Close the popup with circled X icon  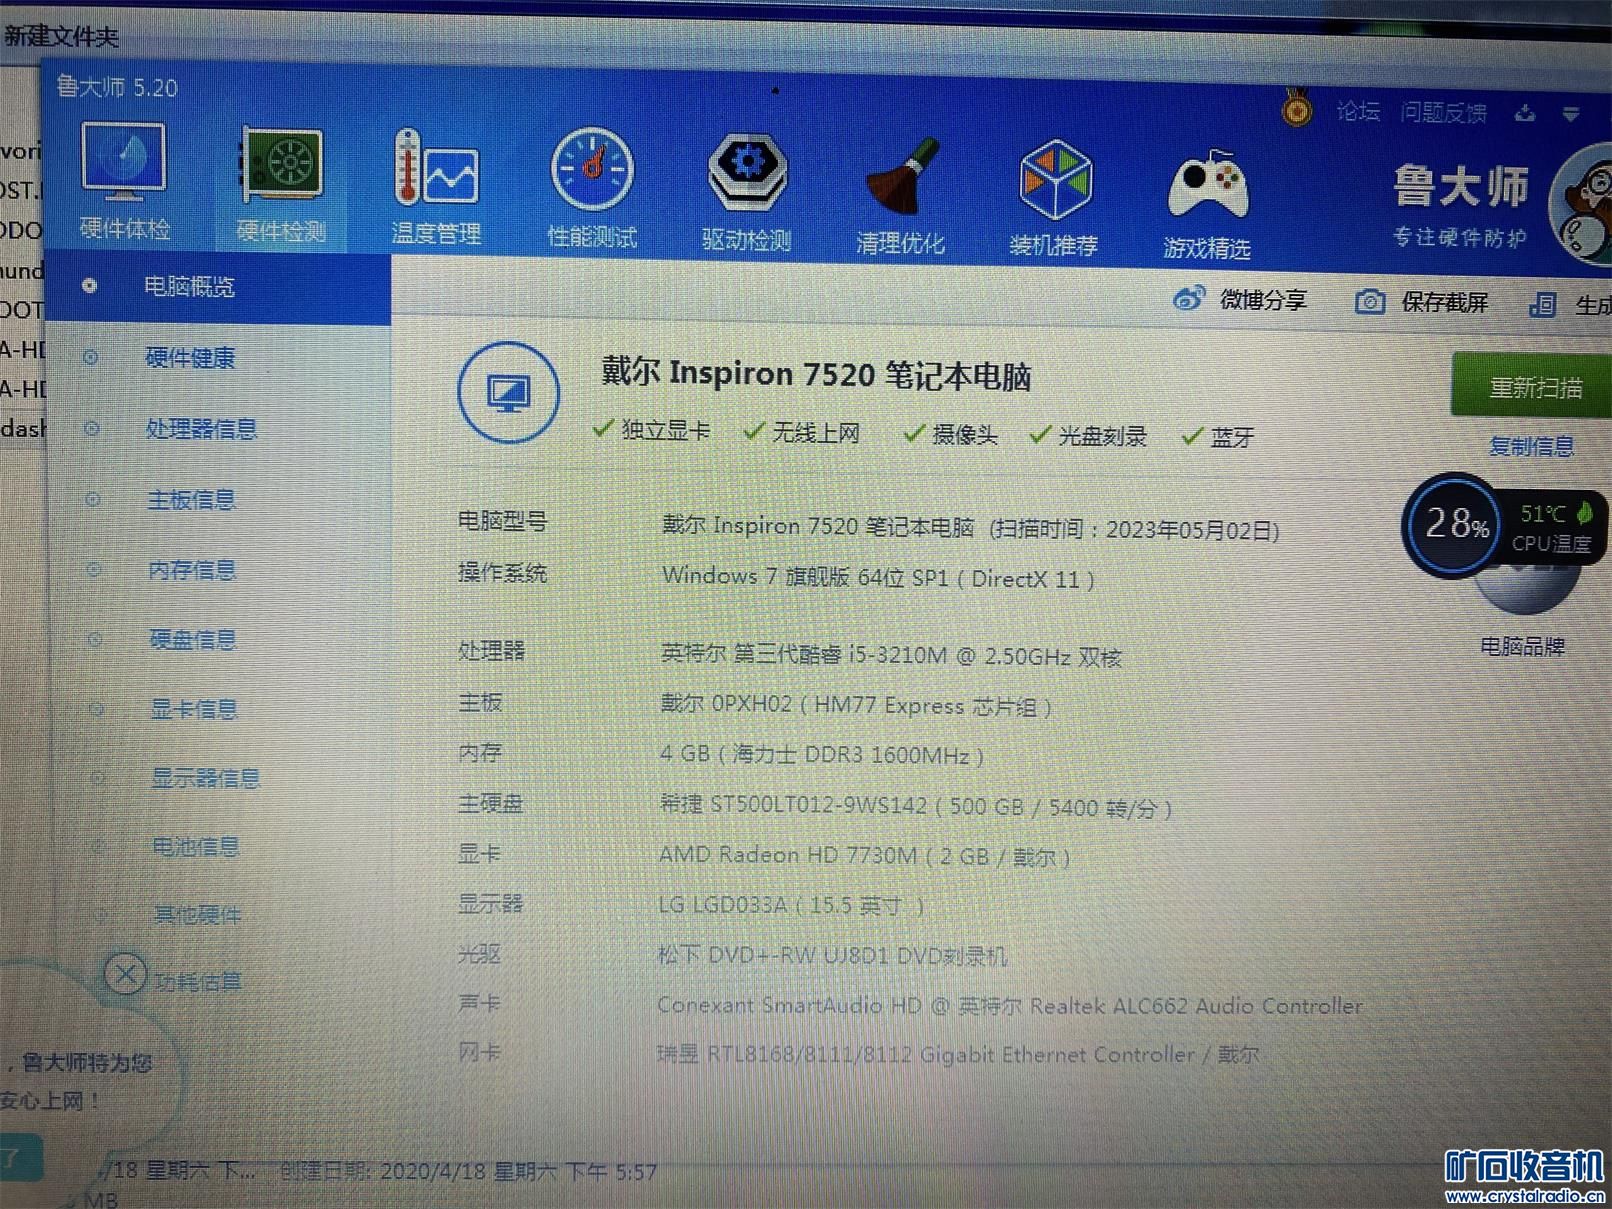pos(125,973)
